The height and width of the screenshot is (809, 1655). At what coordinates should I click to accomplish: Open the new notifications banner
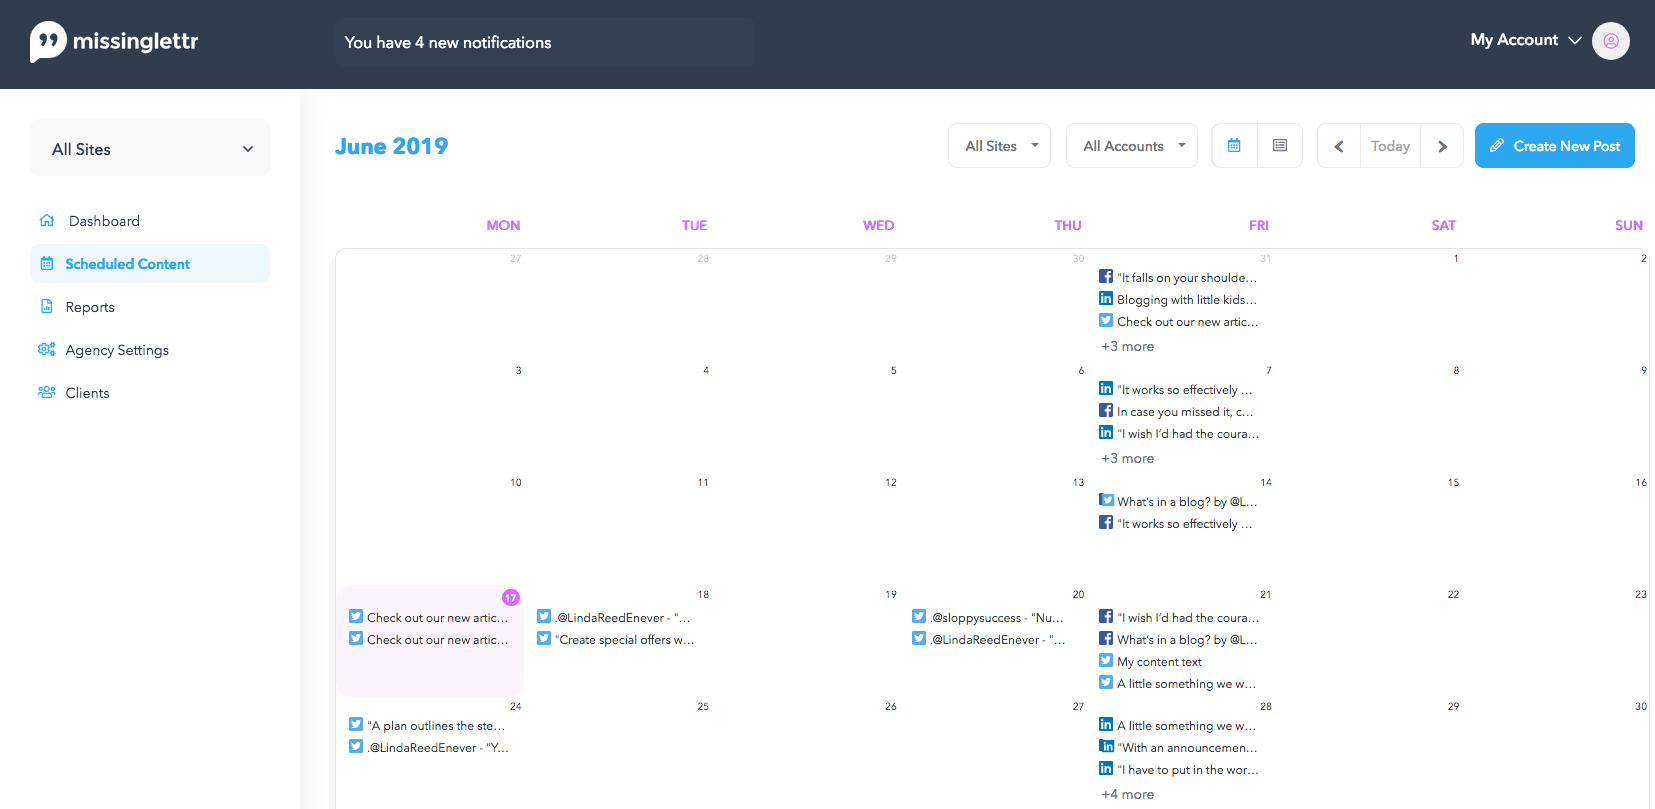(x=545, y=42)
